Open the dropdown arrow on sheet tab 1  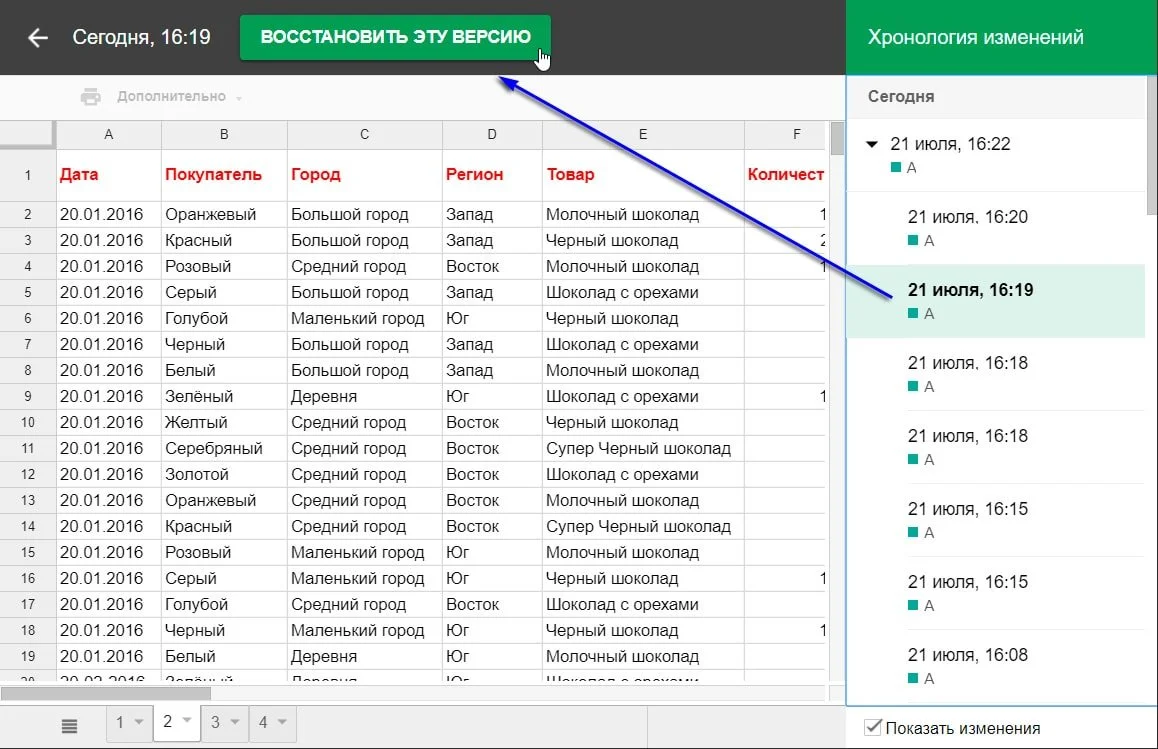138,722
